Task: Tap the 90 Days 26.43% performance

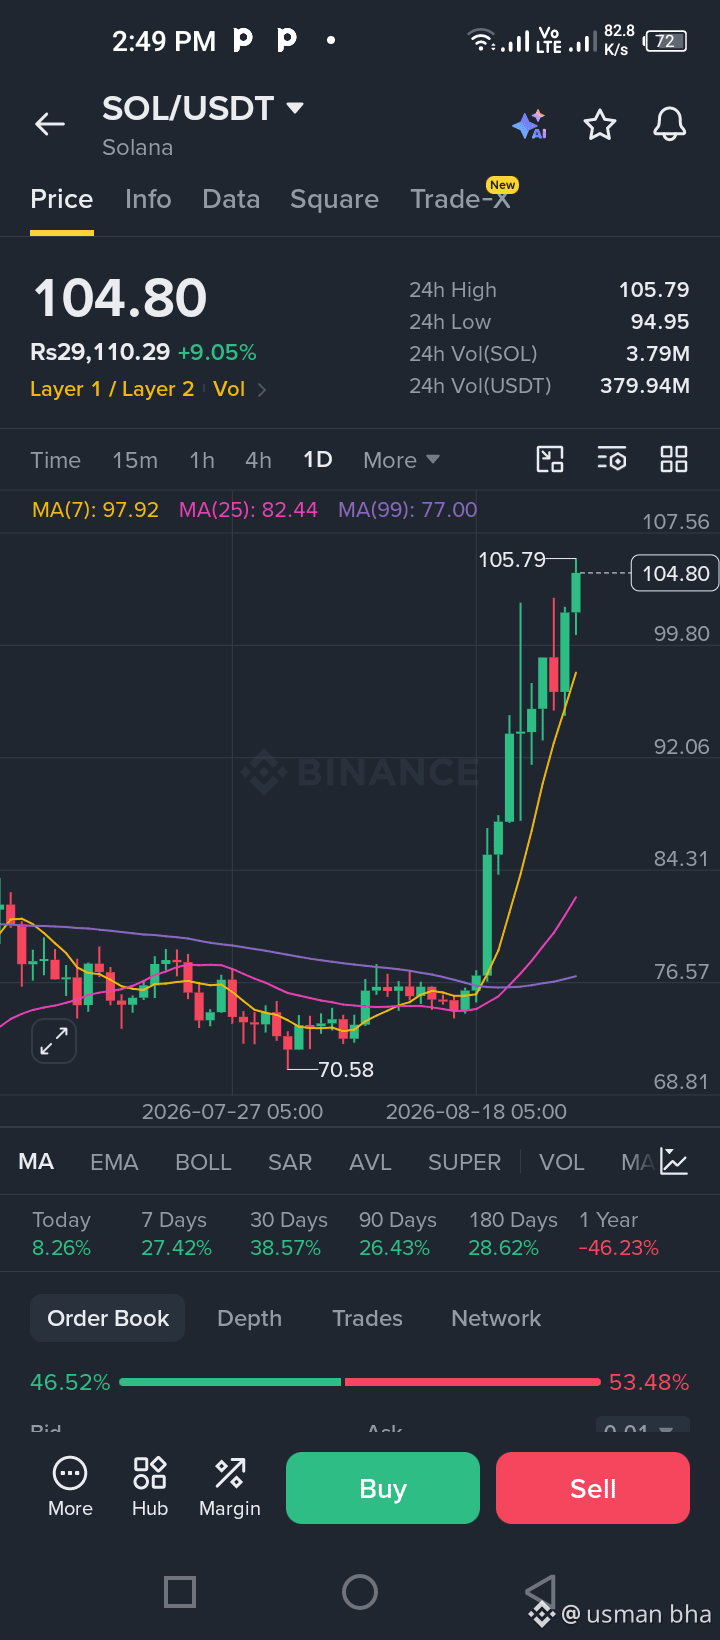Action: (397, 1234)
